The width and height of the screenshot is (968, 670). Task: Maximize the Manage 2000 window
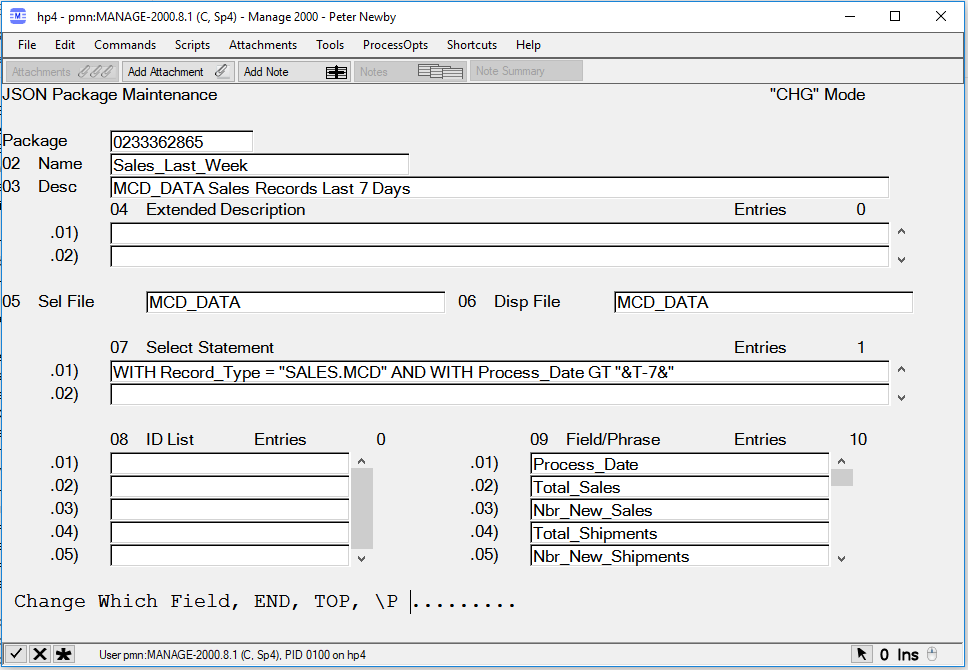tap(895, 17)
